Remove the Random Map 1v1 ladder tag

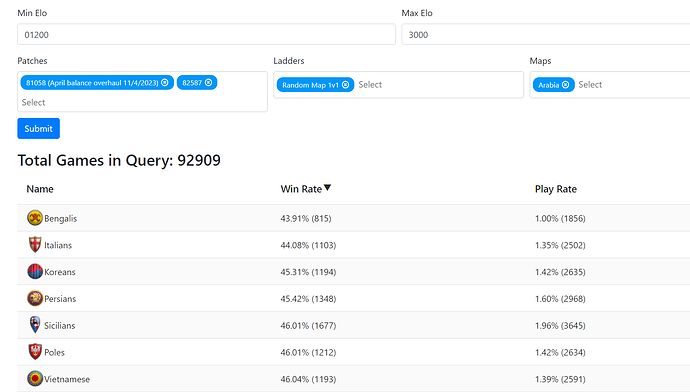(345, 85)
